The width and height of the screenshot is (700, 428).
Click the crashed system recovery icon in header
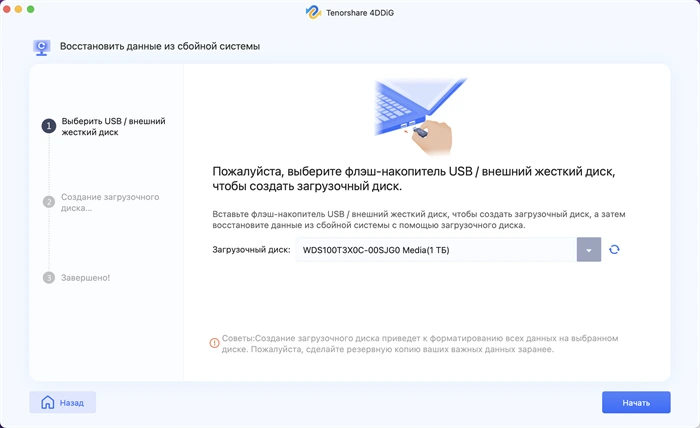click(x=42, y=47)
